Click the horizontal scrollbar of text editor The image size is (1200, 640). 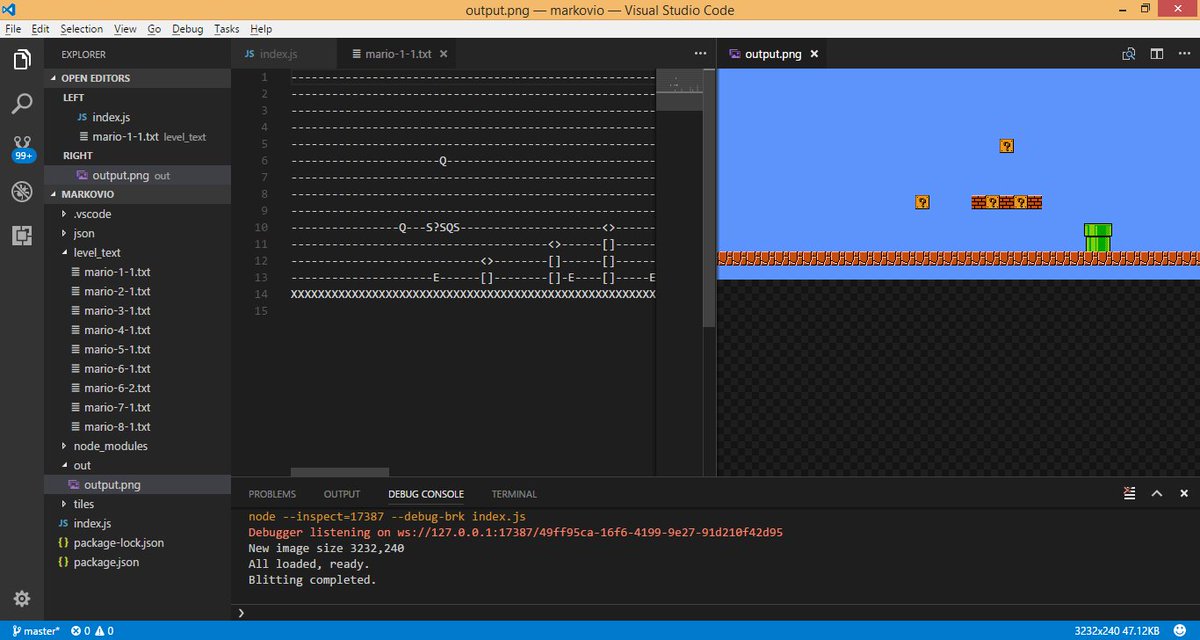coord(340,472)
